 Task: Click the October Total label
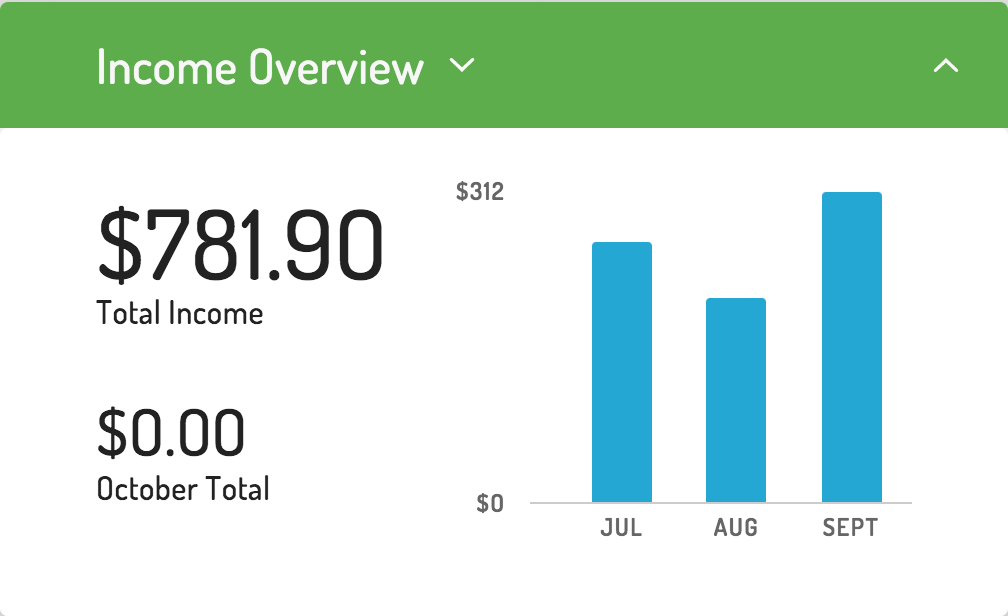tap(183, 489)
